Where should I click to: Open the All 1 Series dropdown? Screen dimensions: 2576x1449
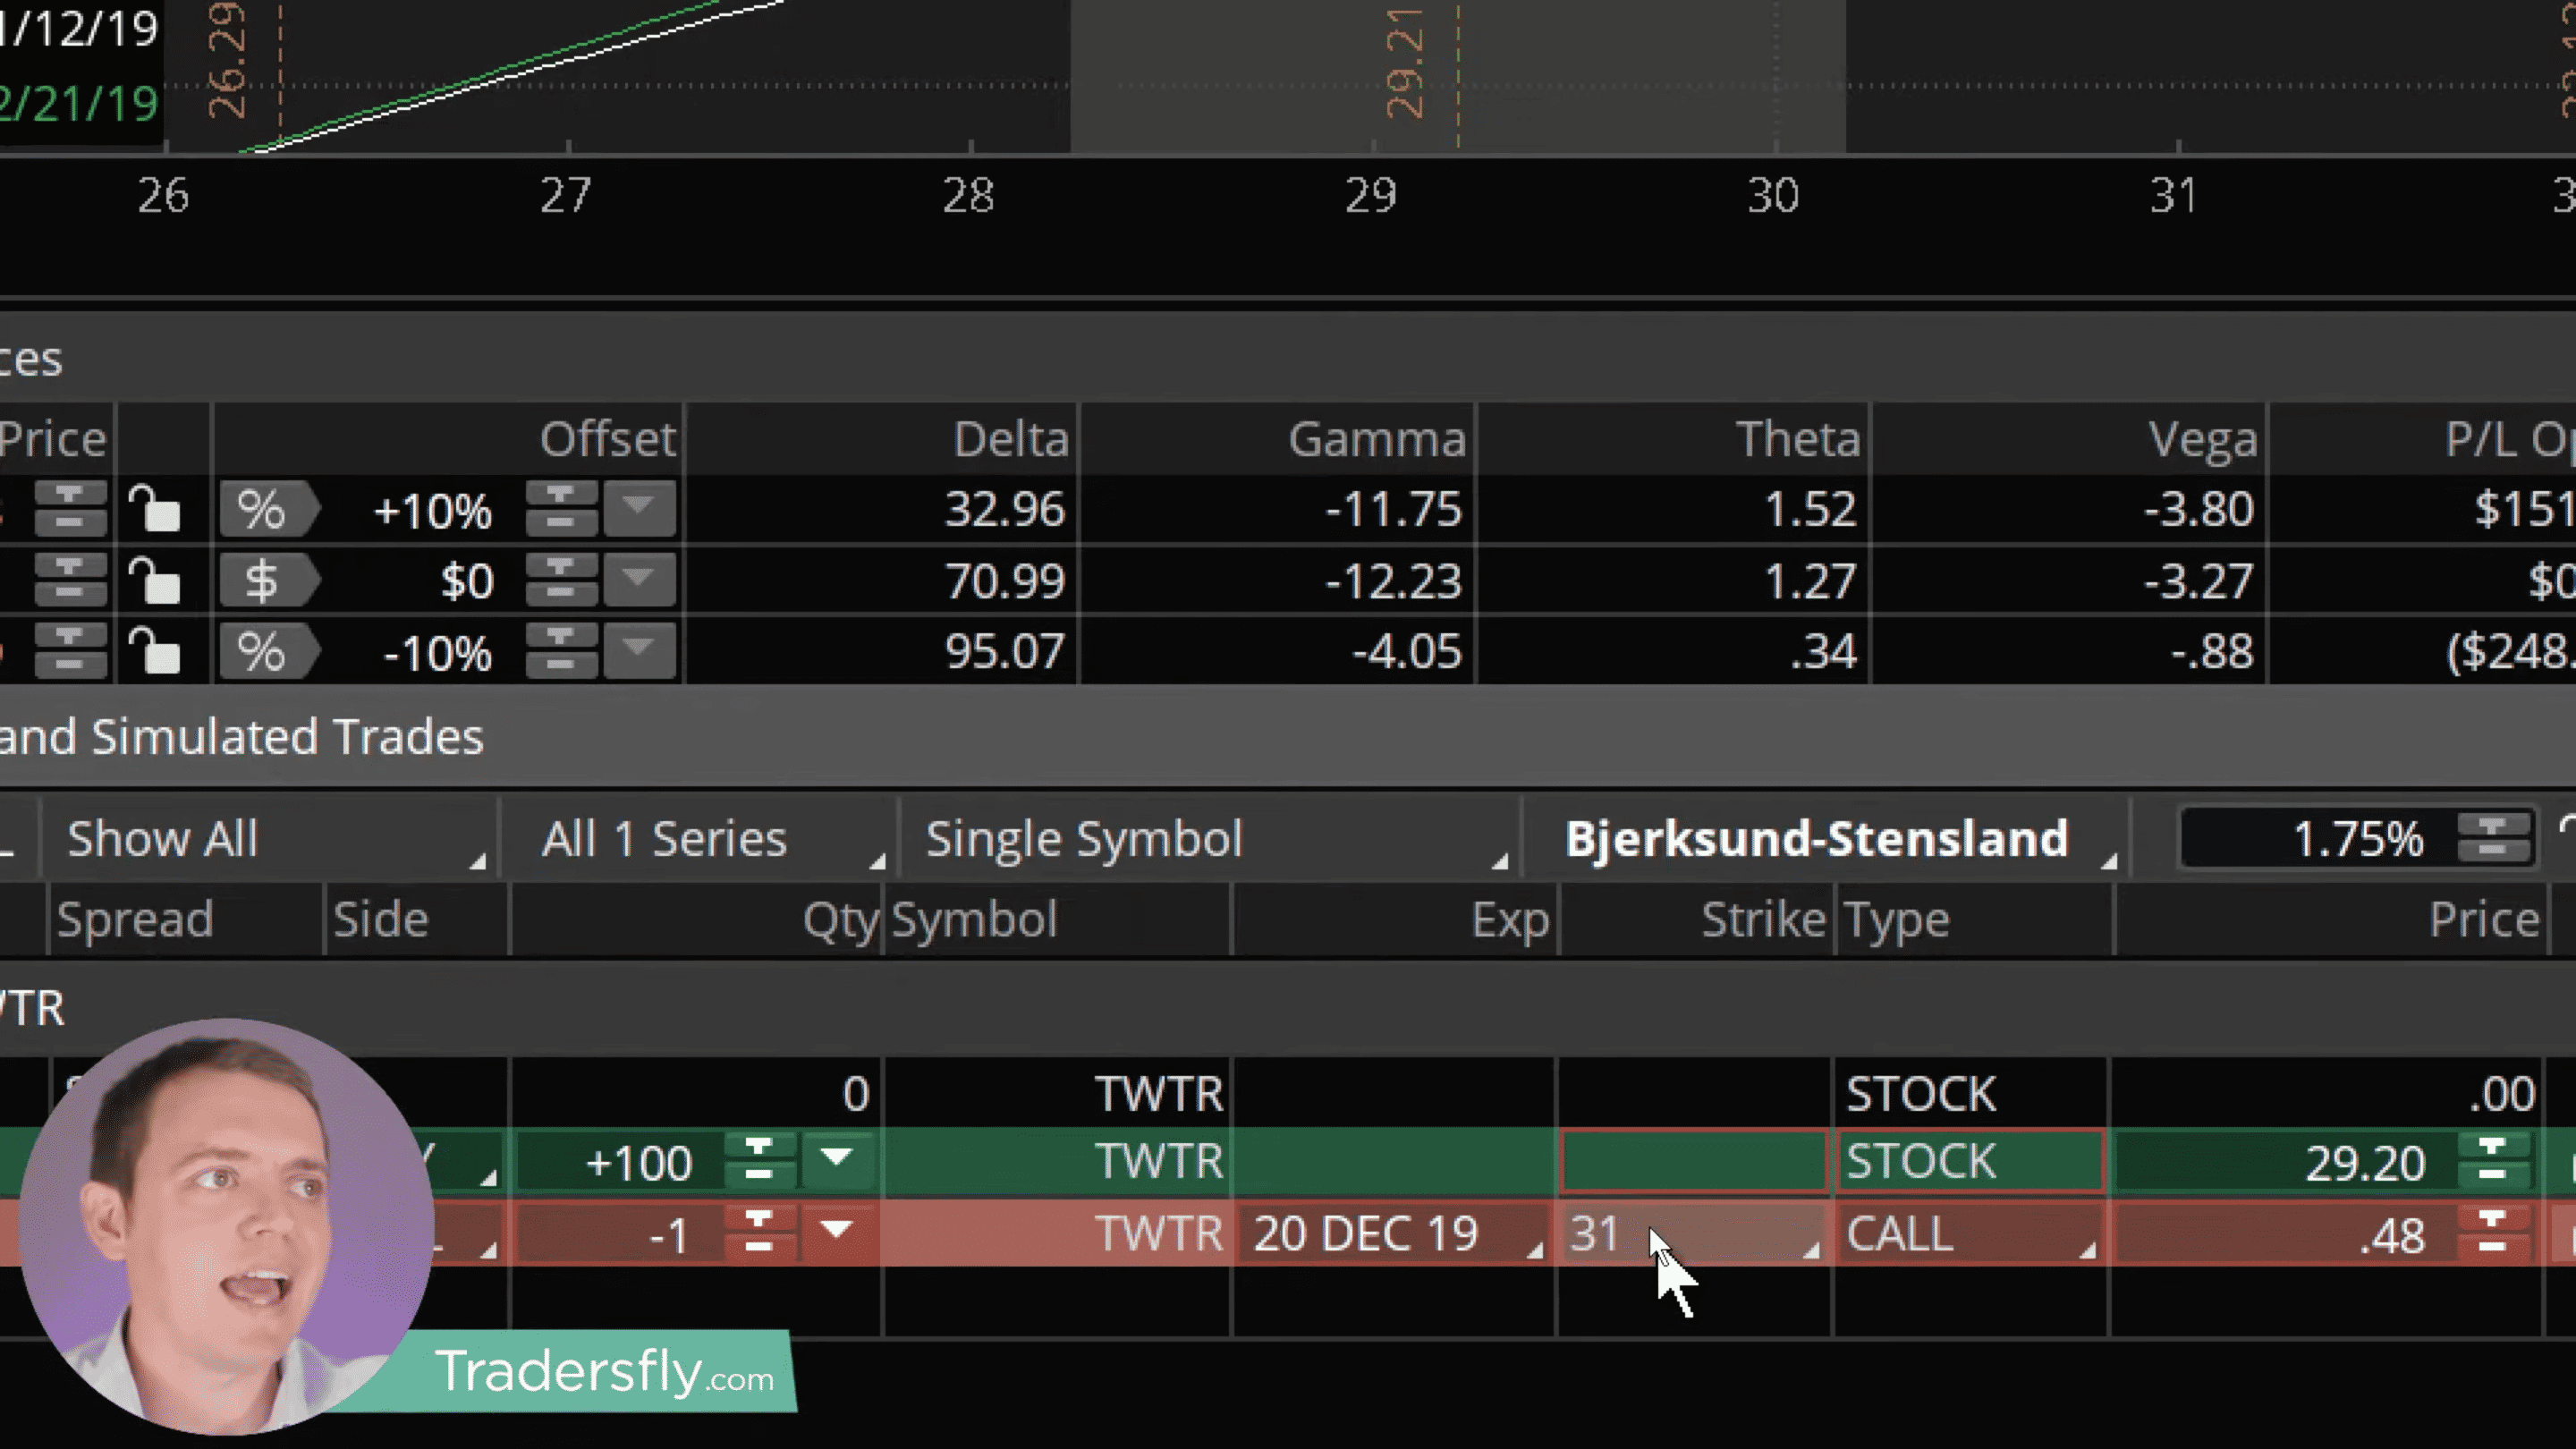(699, 838)
